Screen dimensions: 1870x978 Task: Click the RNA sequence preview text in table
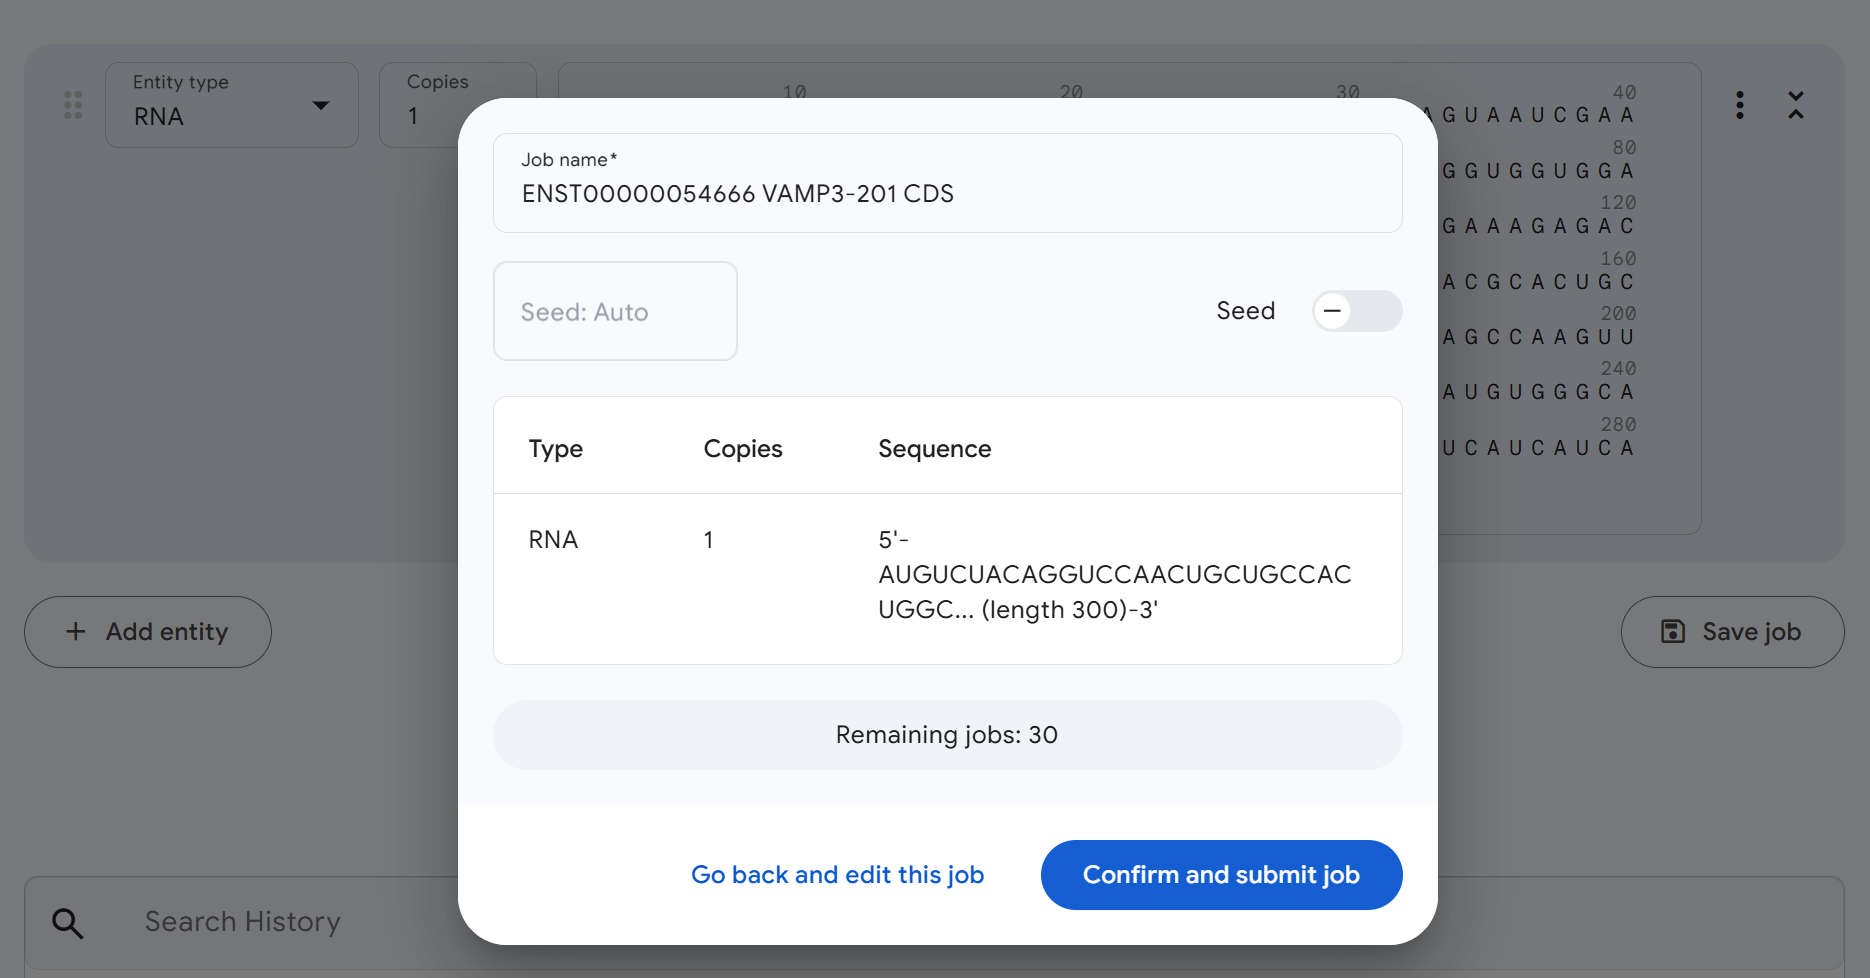[x=1114, y=575]
